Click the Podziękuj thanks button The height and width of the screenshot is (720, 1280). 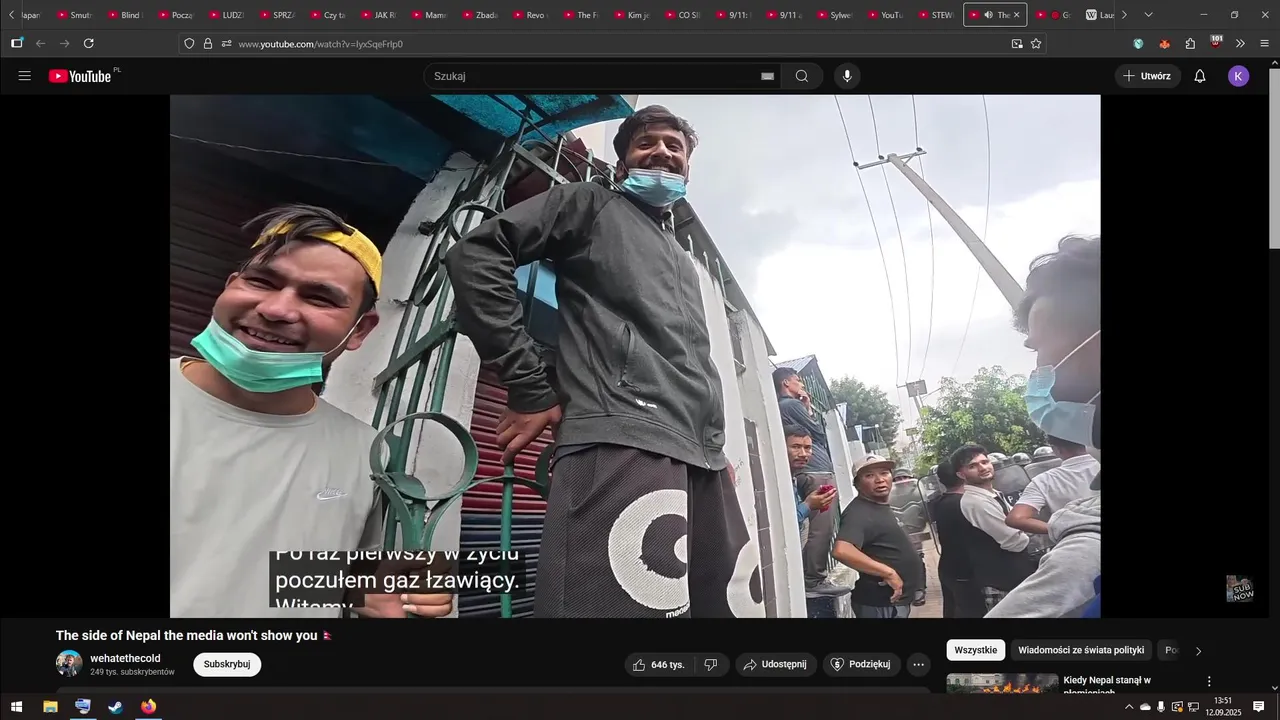click(x=861, y=665)
